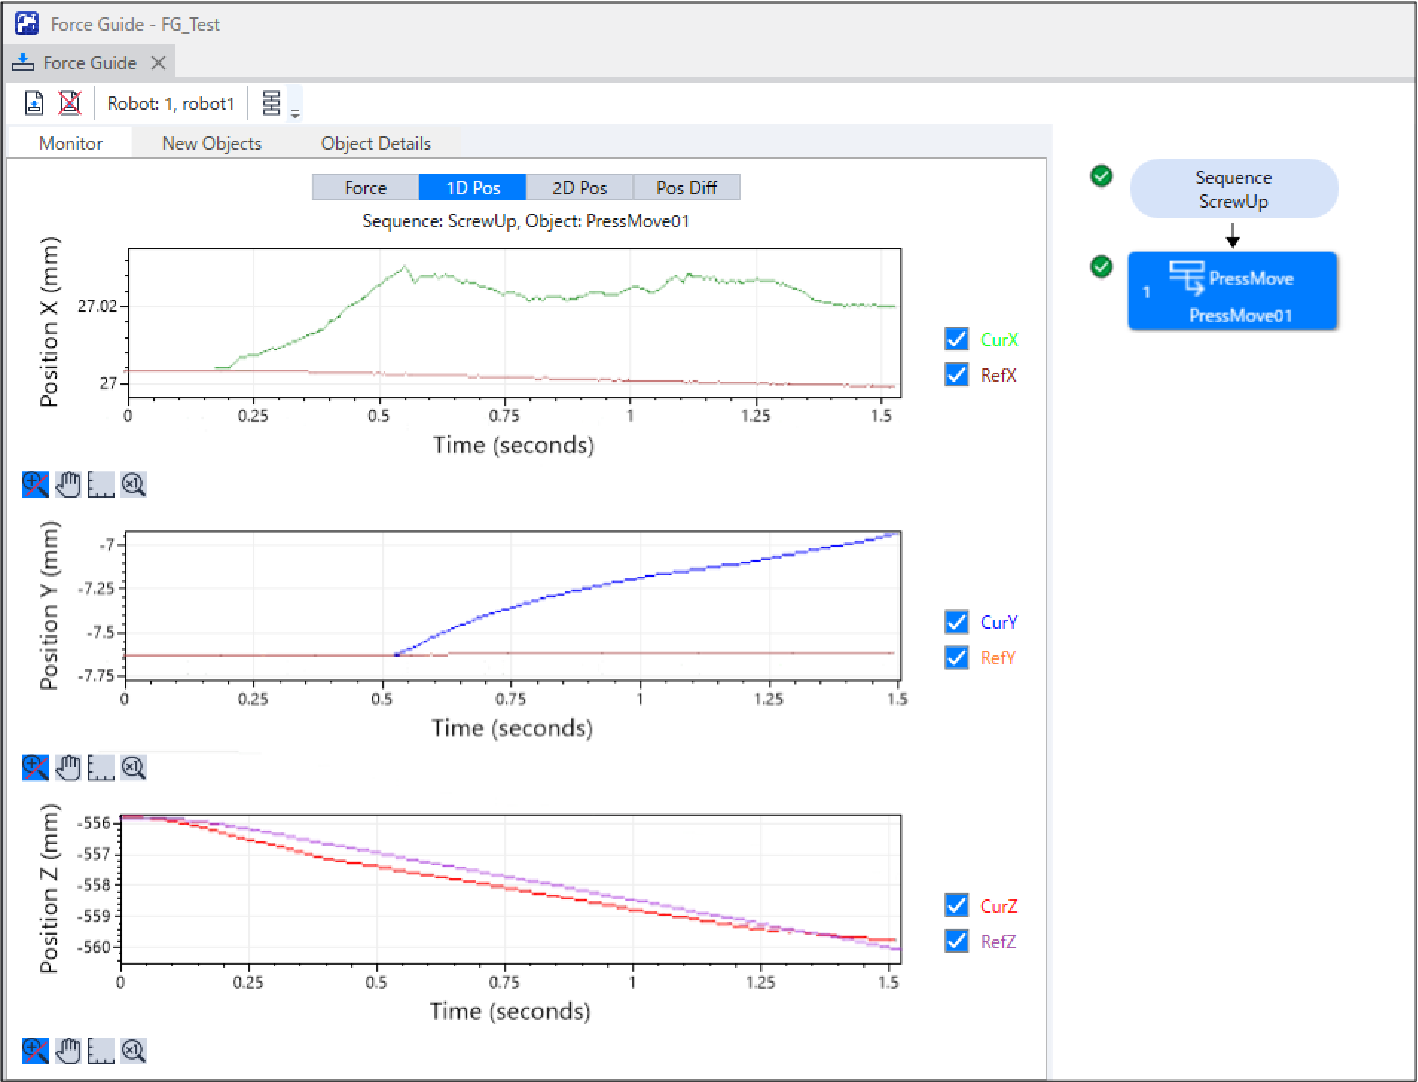1418x1082 pixels.
Task: Show the Pos Diff graph view
Action: 687,188
